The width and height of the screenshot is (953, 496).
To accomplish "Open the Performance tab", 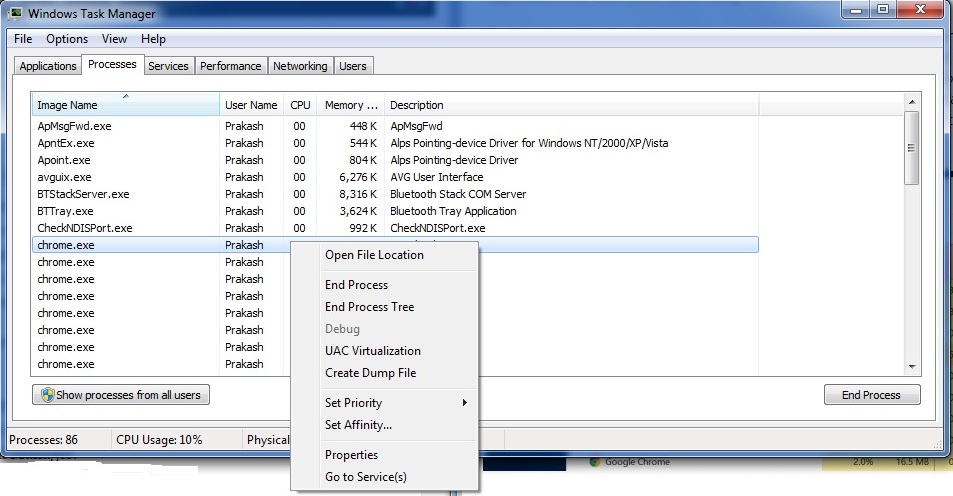I will 230,66.
